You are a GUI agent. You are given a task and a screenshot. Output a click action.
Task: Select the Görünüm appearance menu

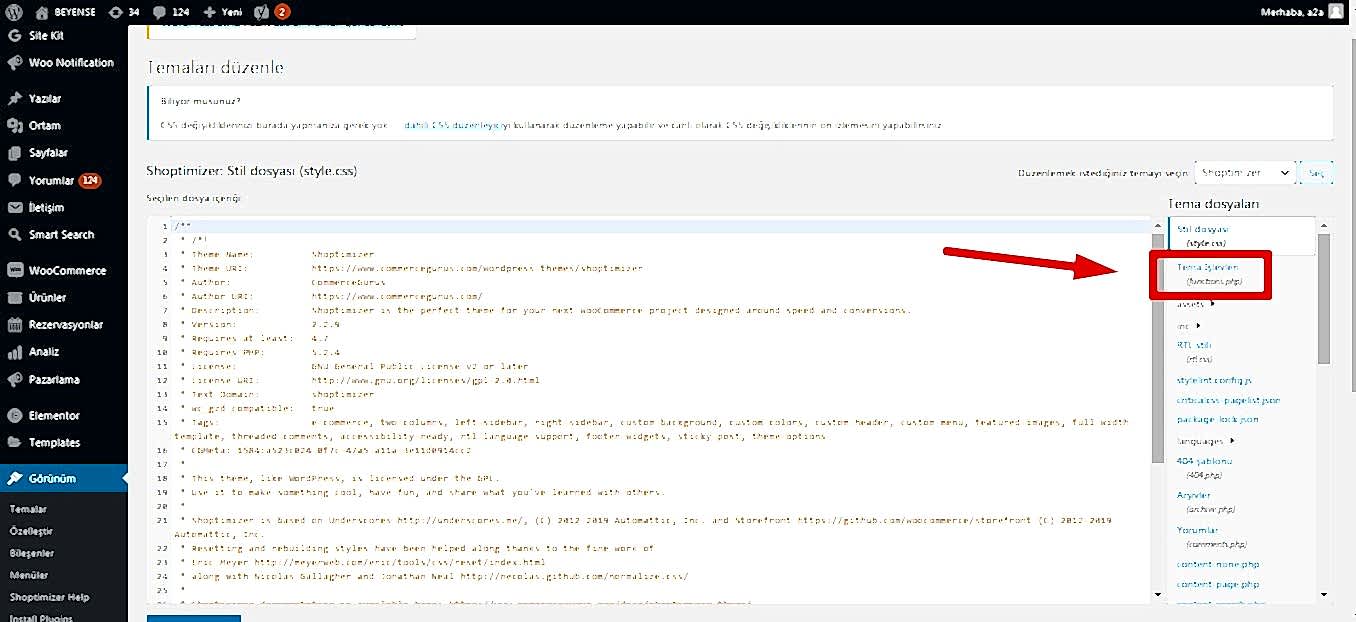pos(64,478)
